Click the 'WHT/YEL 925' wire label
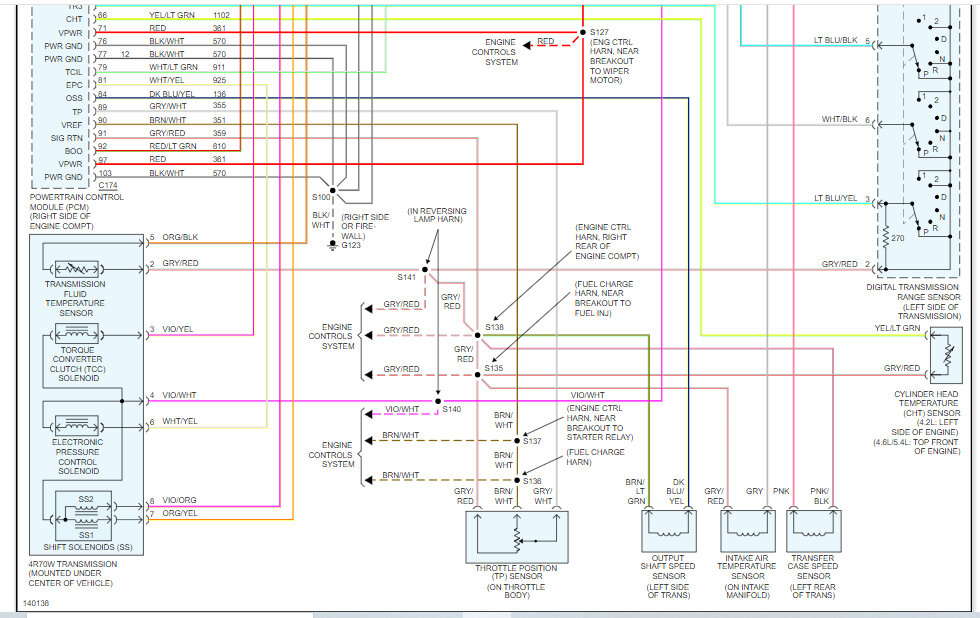 188,80
